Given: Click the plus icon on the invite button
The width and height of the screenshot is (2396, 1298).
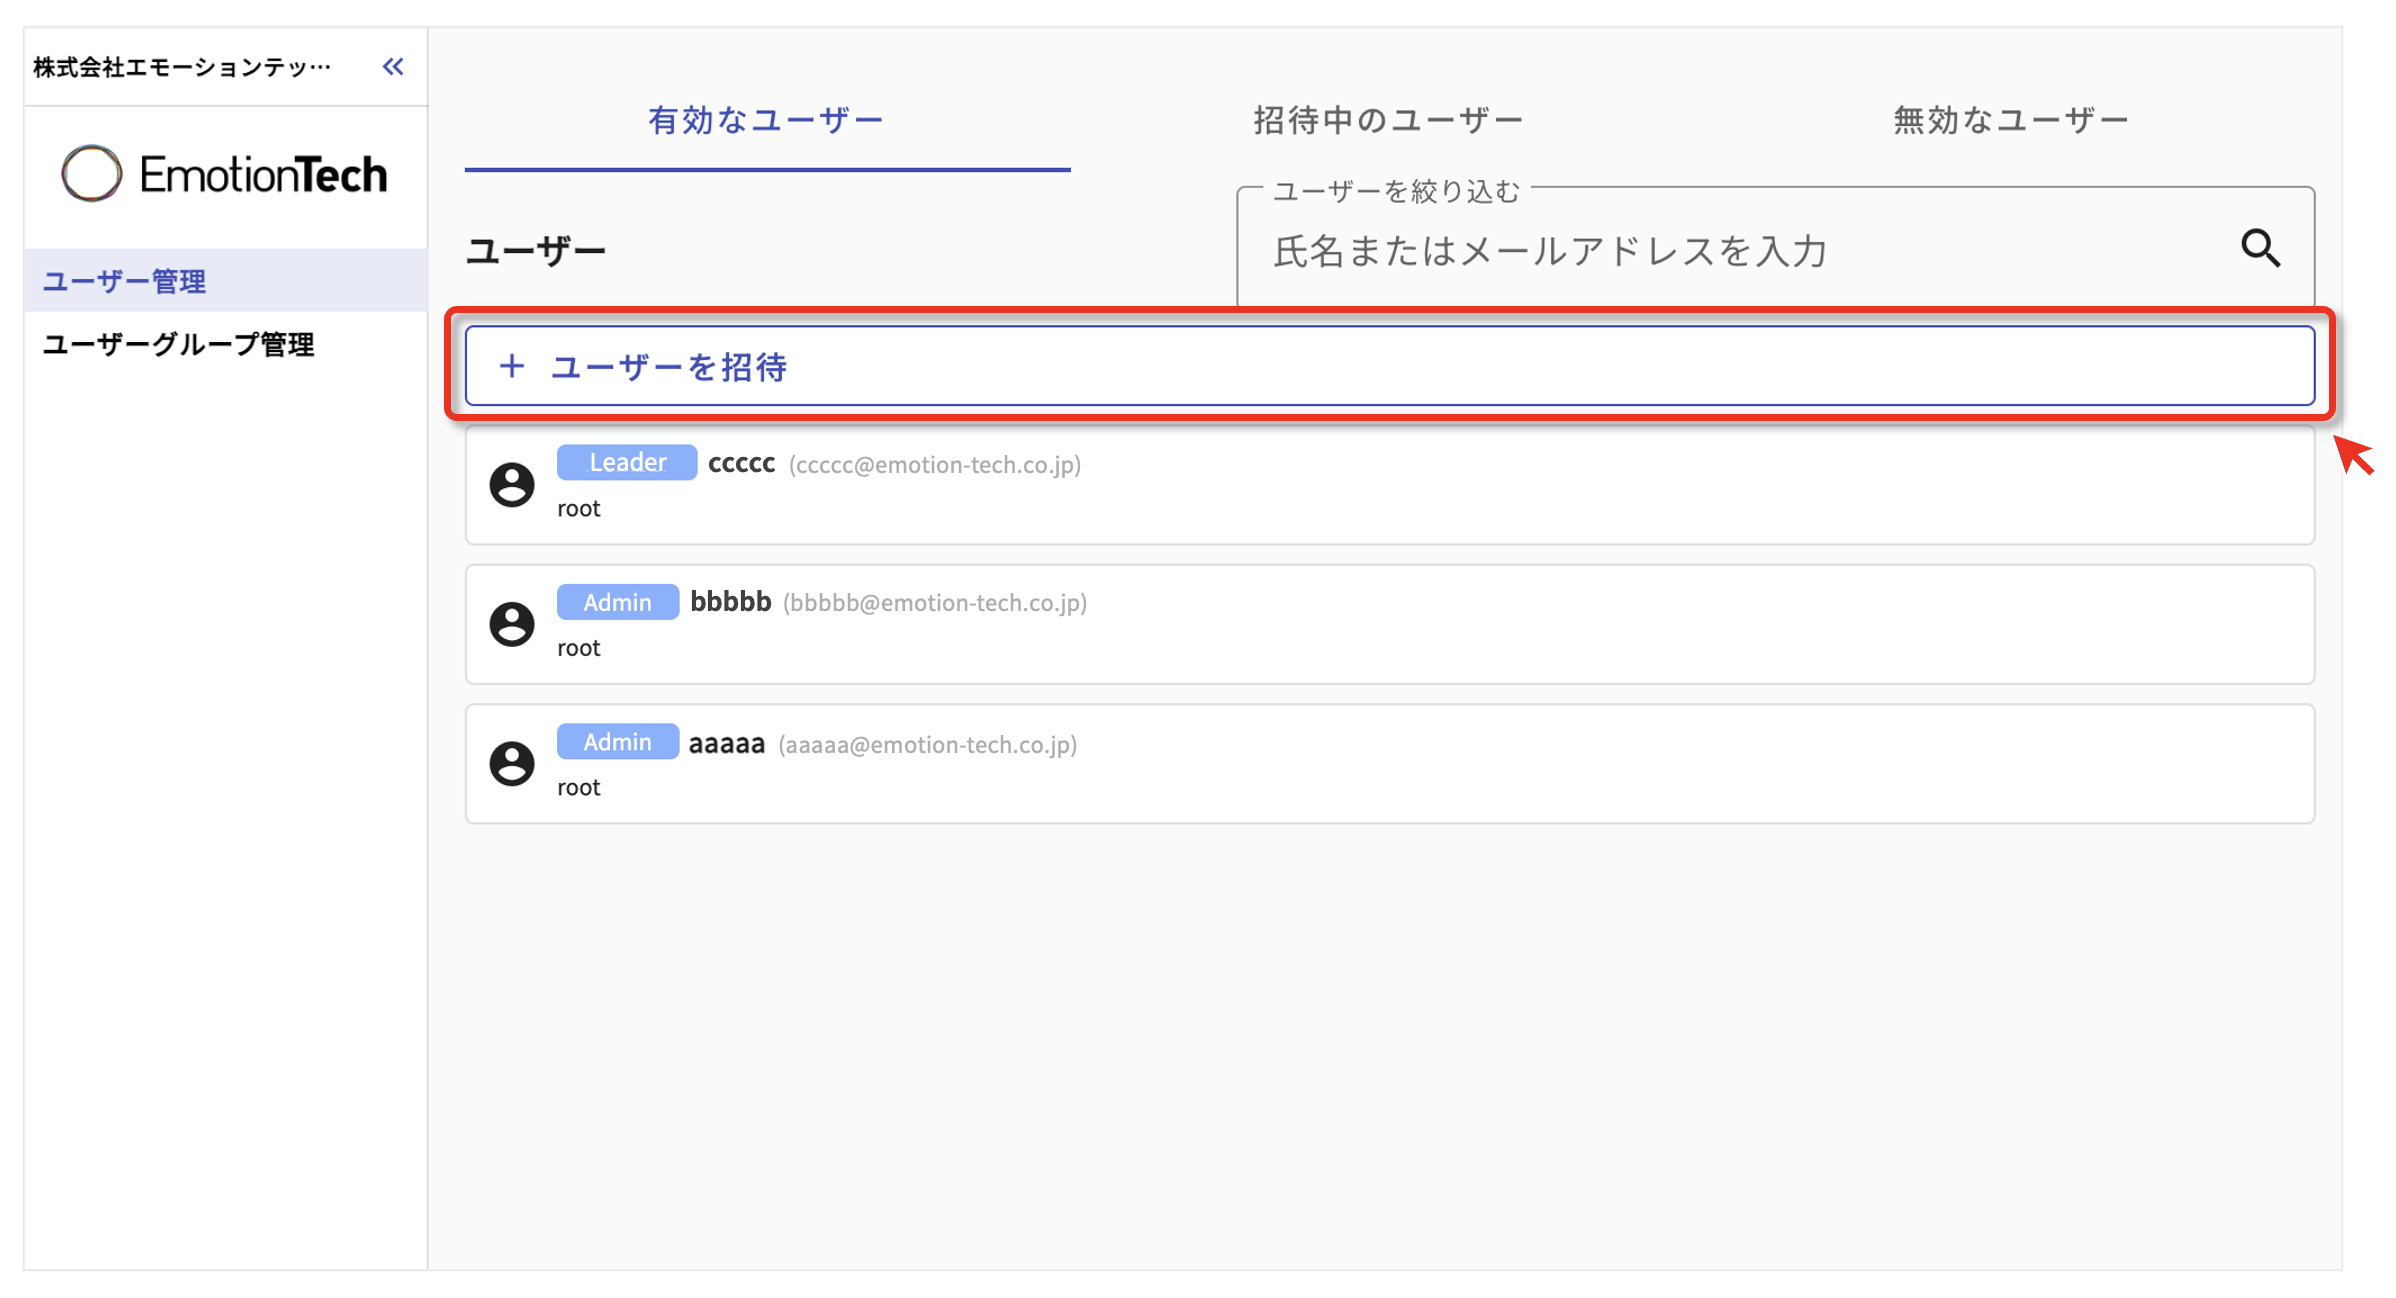Looking at the screenshot, I should click(512, 366).
